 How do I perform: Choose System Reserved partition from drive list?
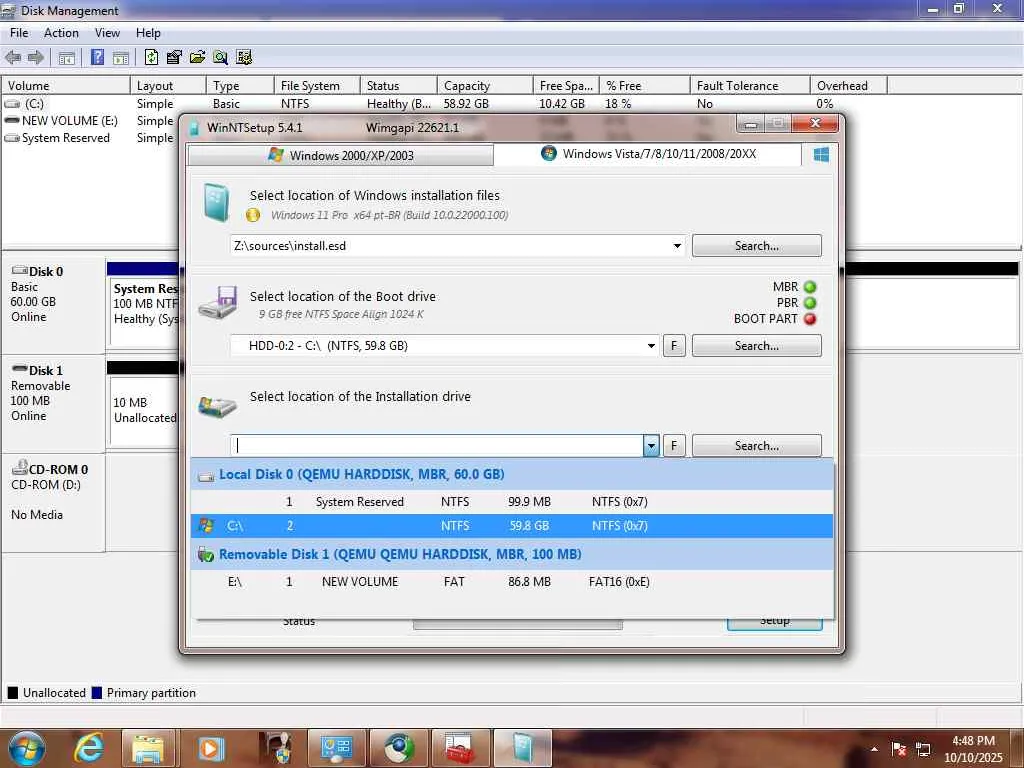click(x=512, y=502)
